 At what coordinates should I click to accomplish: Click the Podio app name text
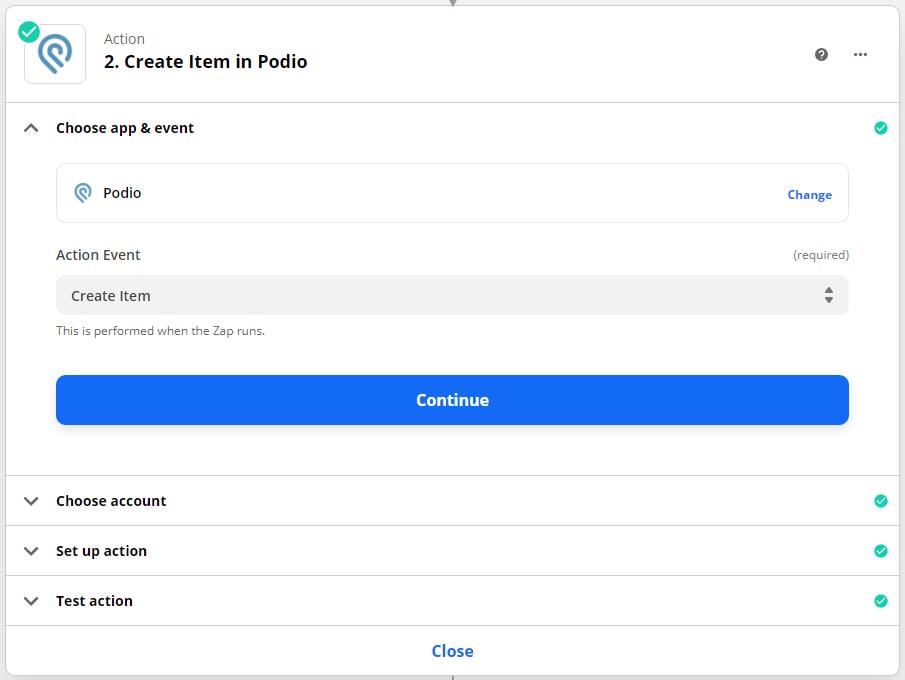point(122,193)
